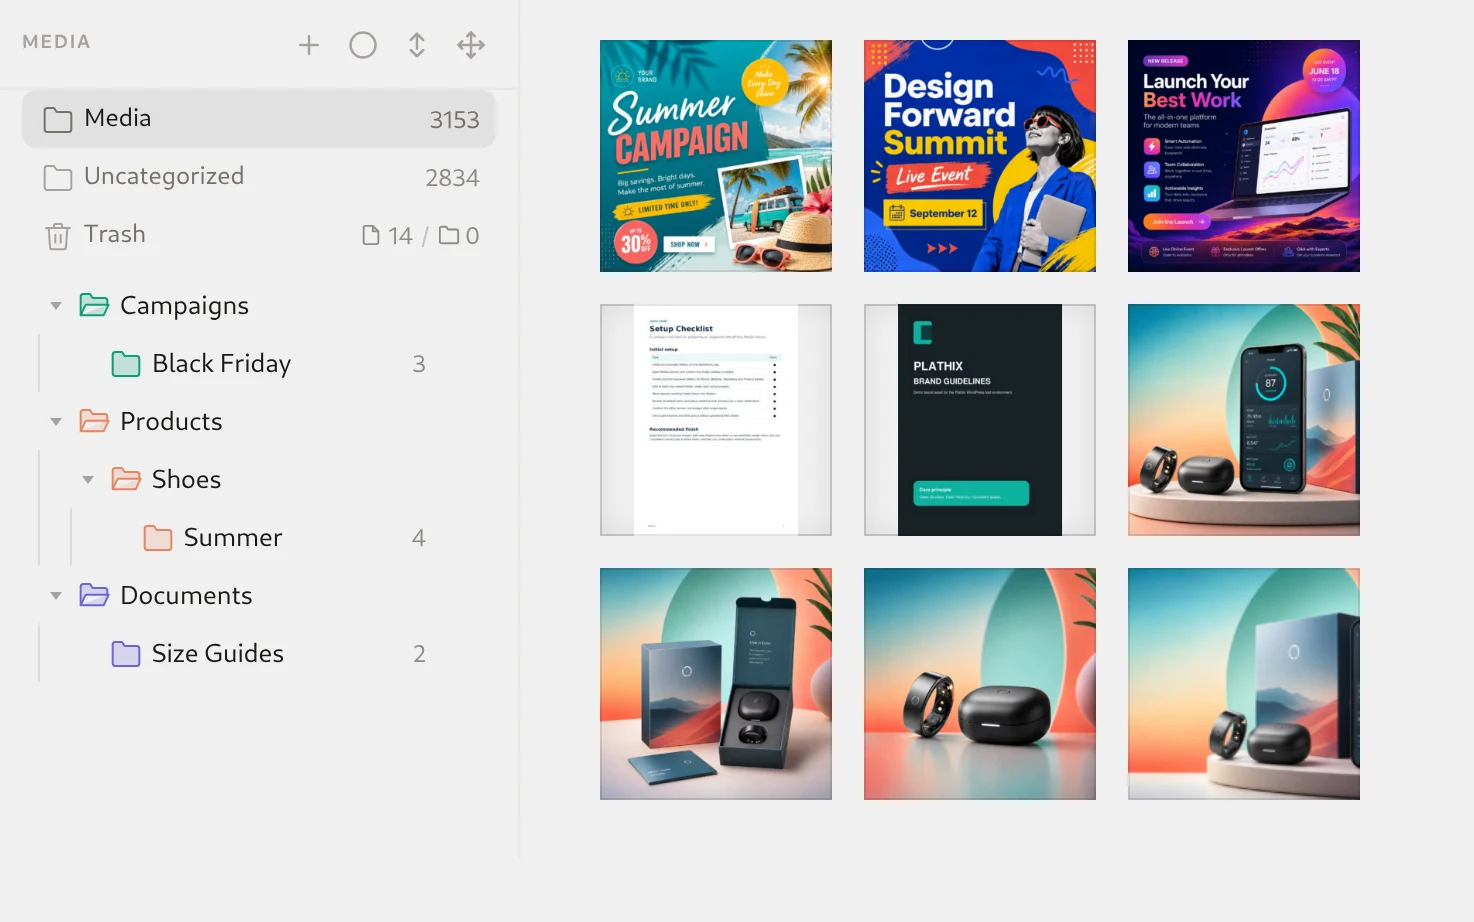
Task: Collapse the Products folder arrow
Action: pos(56,422)
